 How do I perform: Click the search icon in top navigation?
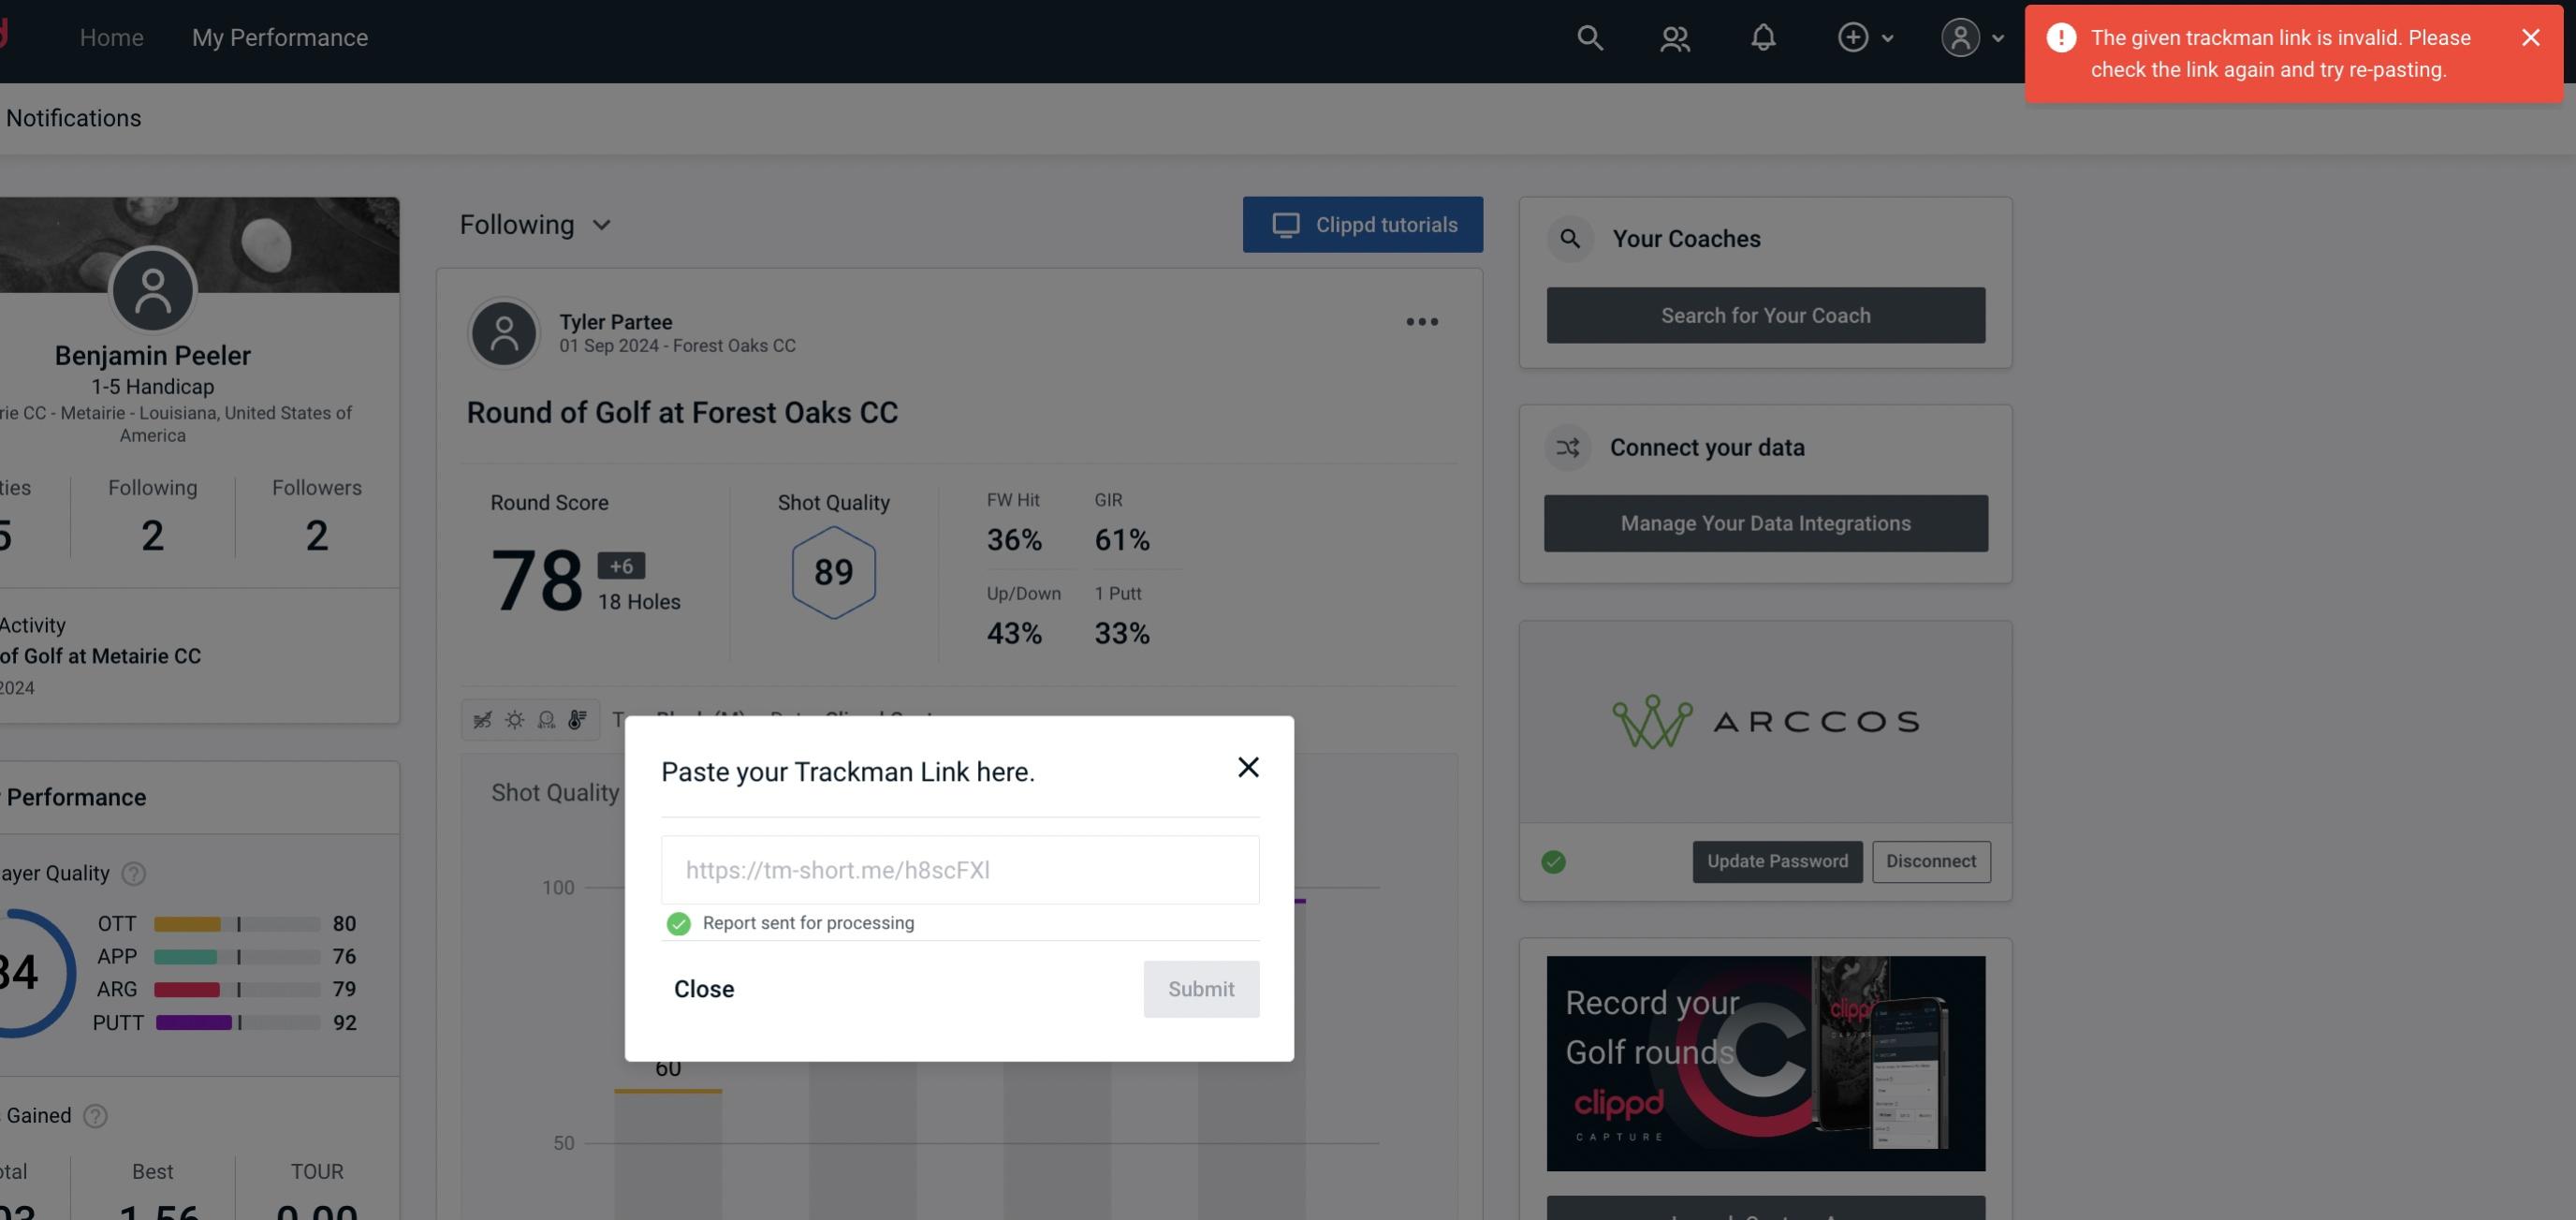click(x=1588, y=37)
